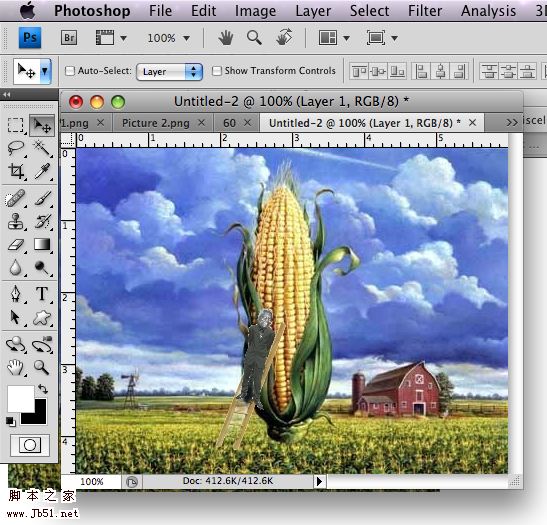The height and width of the screenshot is (525, 547).
Task: Select the Zoom tool in toolbox
Action: click(41, 367)
